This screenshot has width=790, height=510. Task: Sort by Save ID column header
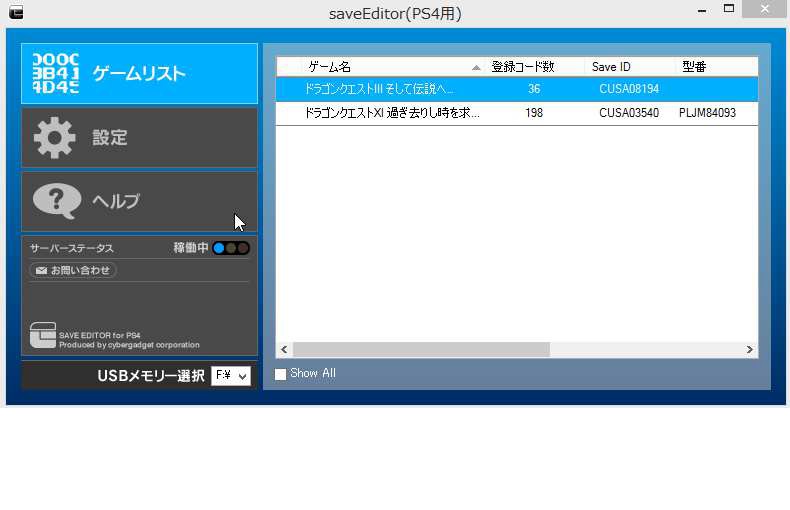[x=629, y=67]
